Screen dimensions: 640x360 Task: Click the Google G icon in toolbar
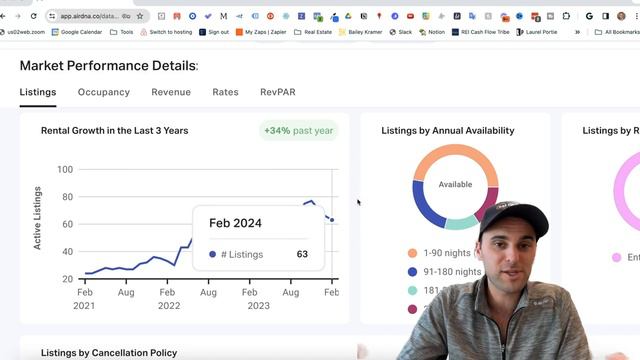(589, 16)
